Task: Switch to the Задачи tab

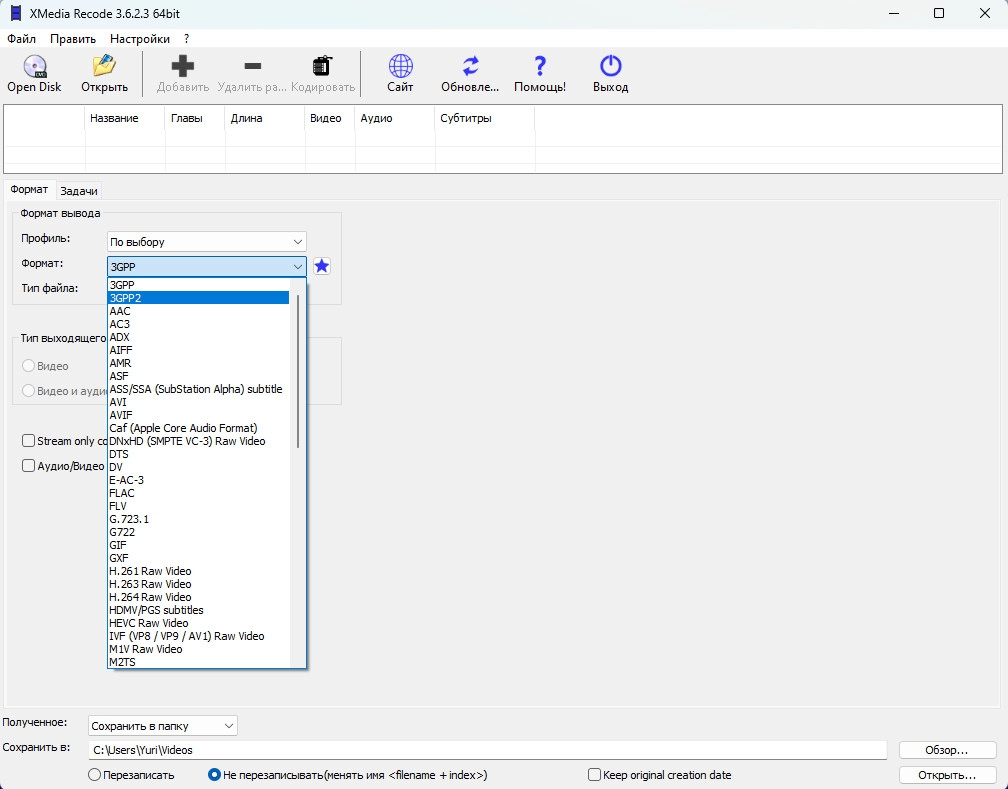Action: pos(78,191)
